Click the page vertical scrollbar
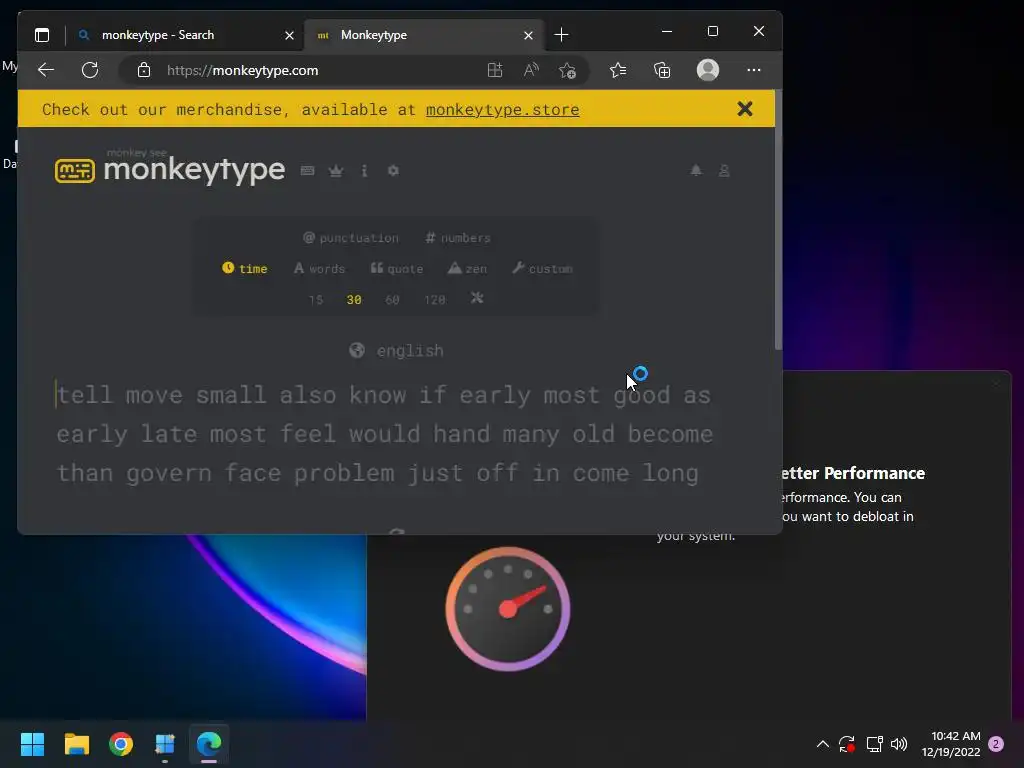This screenshot has width=1024, height=768. point(778,222)
